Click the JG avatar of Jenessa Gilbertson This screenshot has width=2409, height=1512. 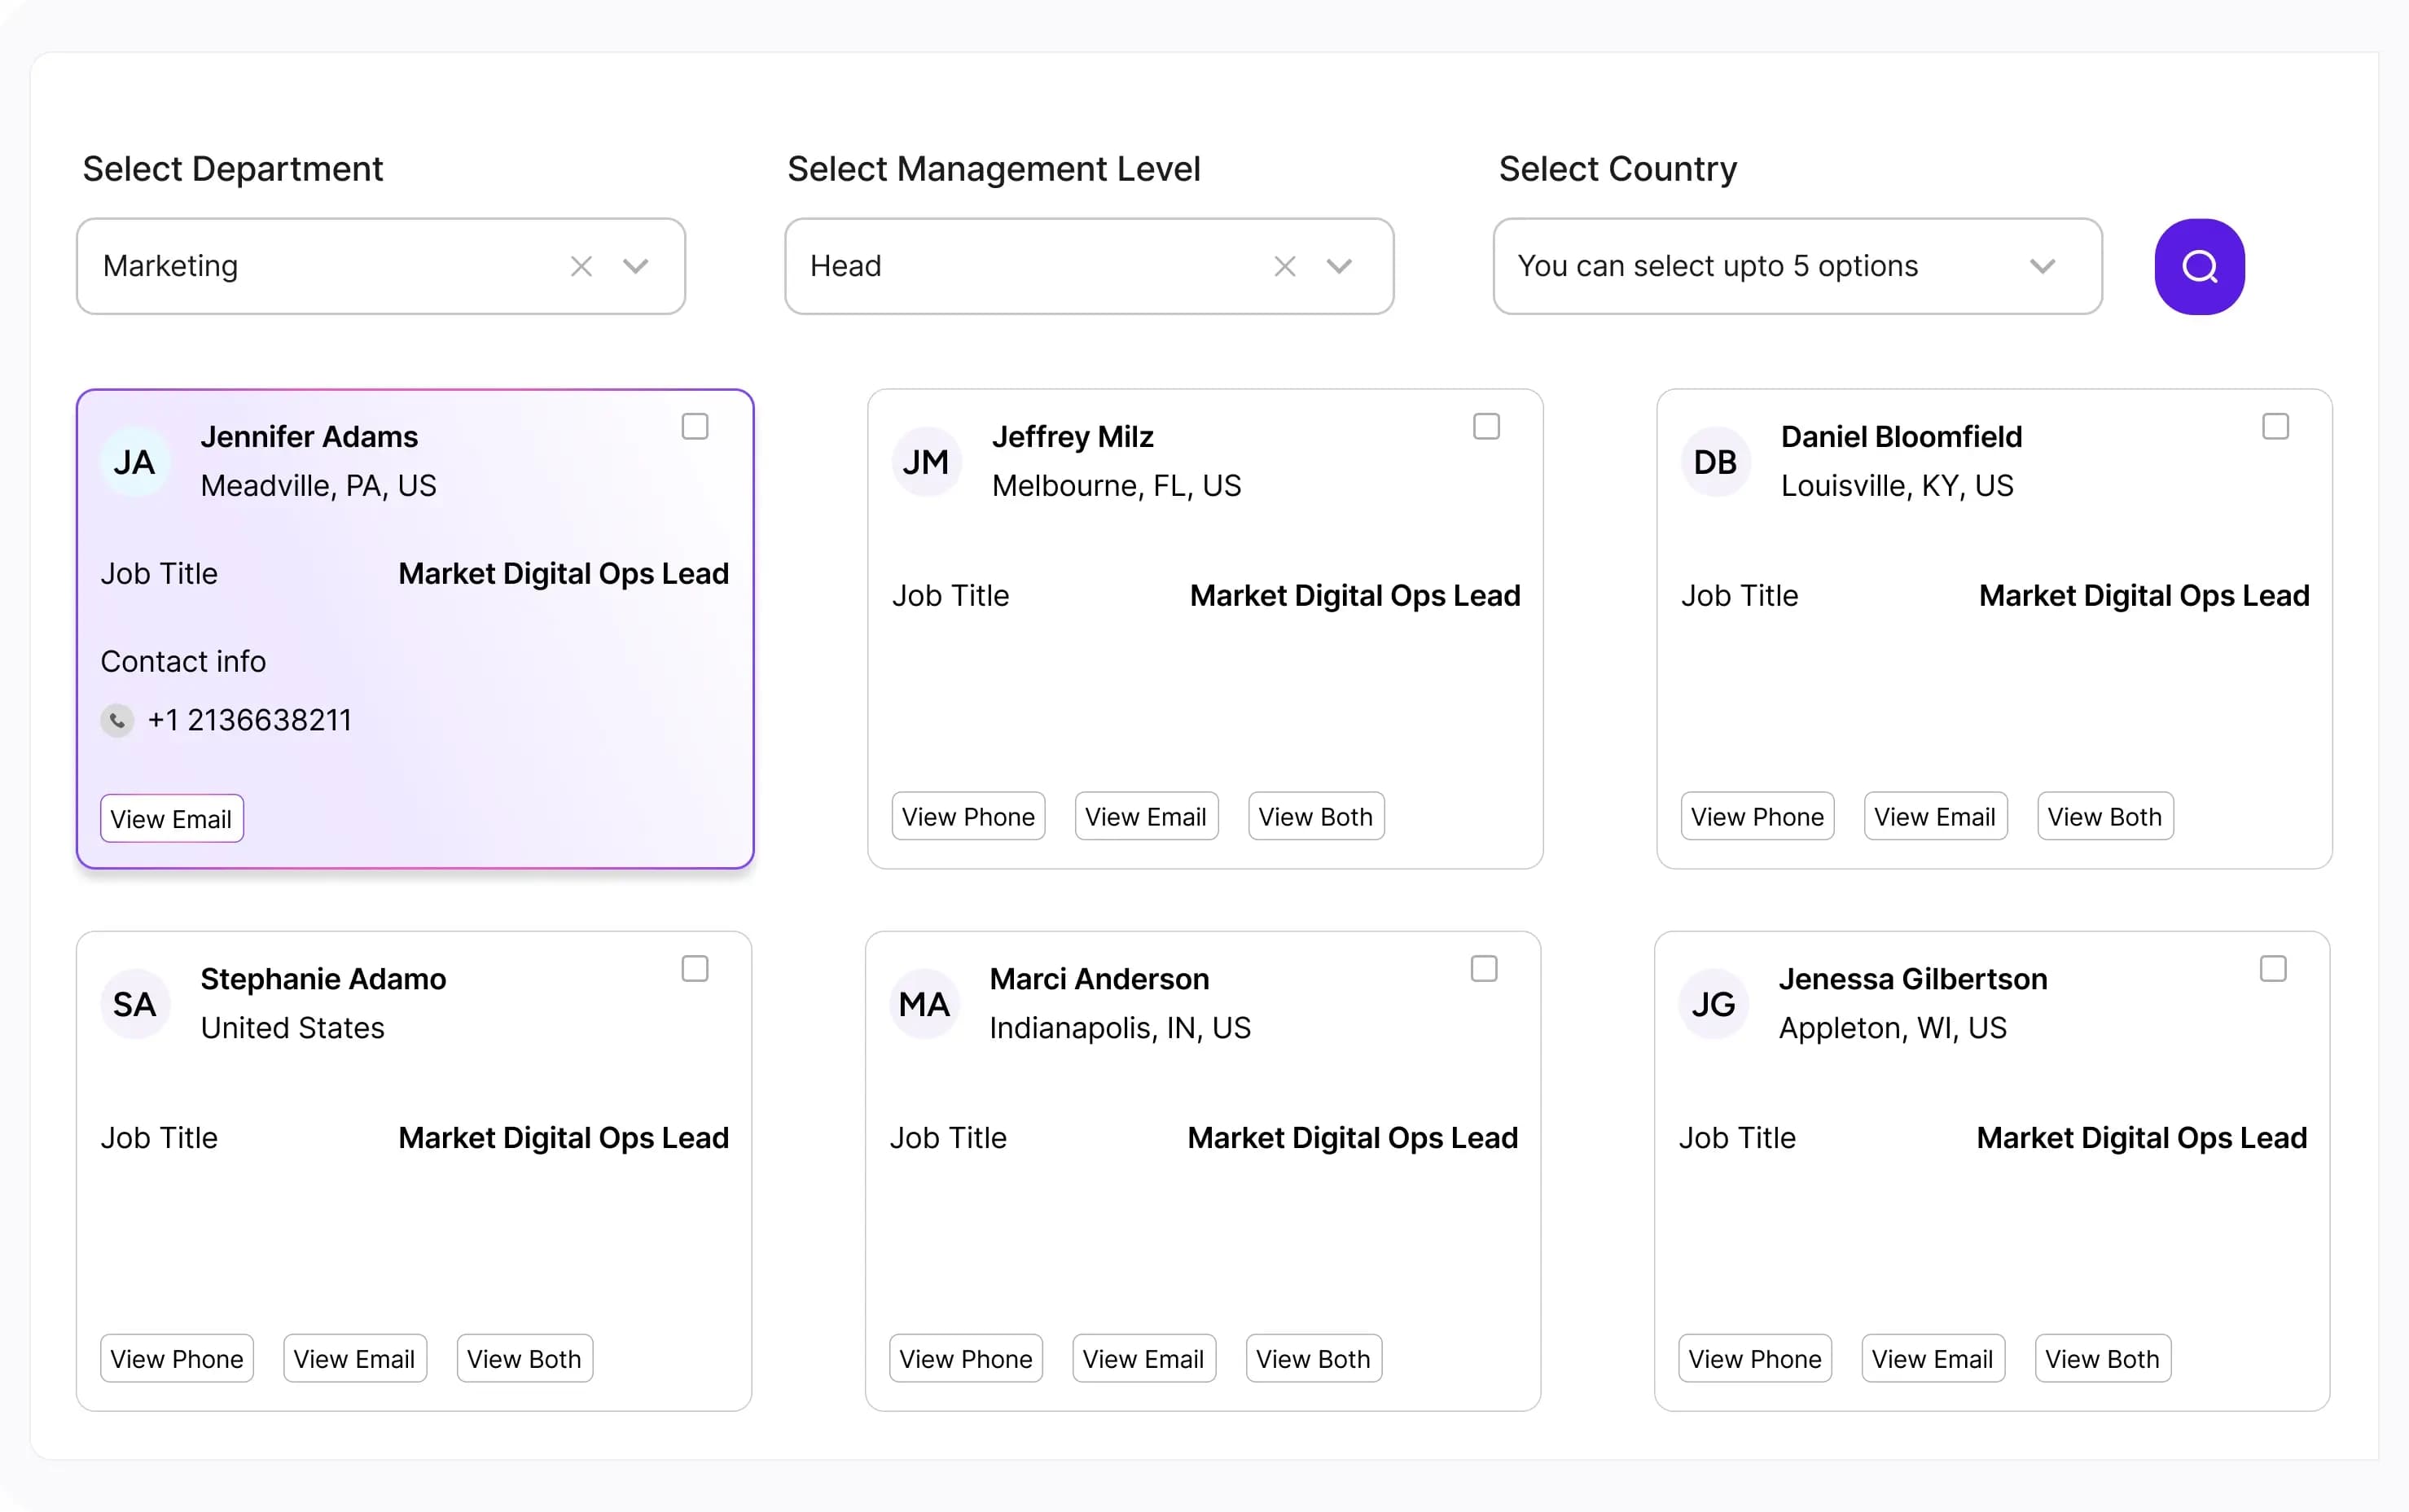point(1713,1004)
